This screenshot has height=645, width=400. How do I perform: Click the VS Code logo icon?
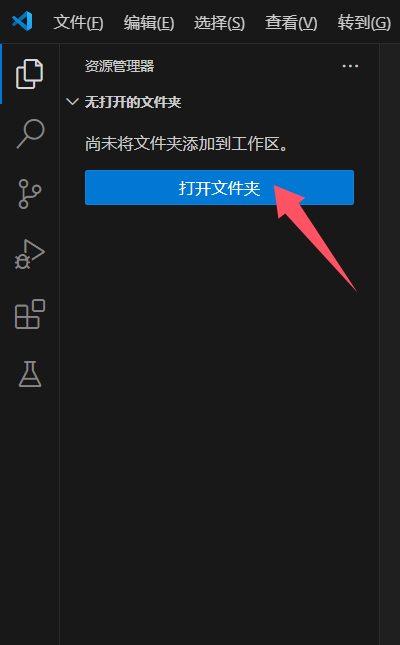tap(22, 21)
